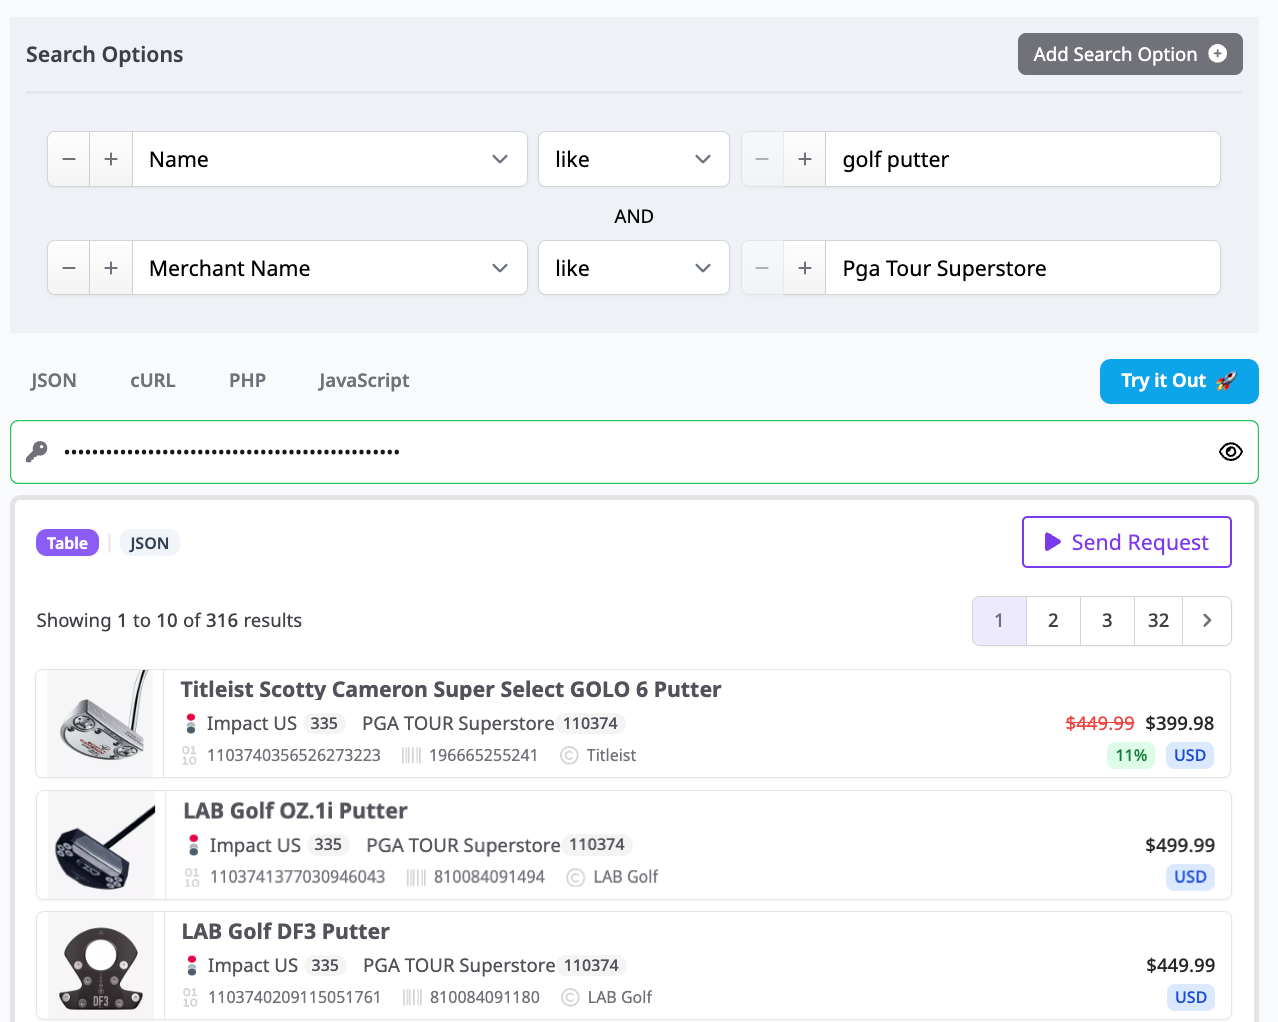Click merchant ID 110374 in Titleist row
This screenshot has width=1278, height=1022.
[x=590, y=723]
